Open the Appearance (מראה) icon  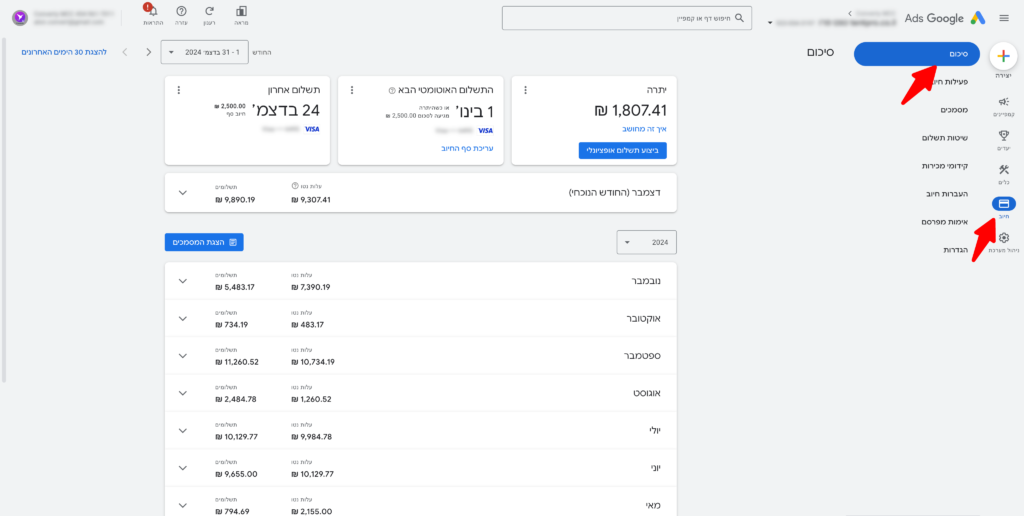coord(241,13)
